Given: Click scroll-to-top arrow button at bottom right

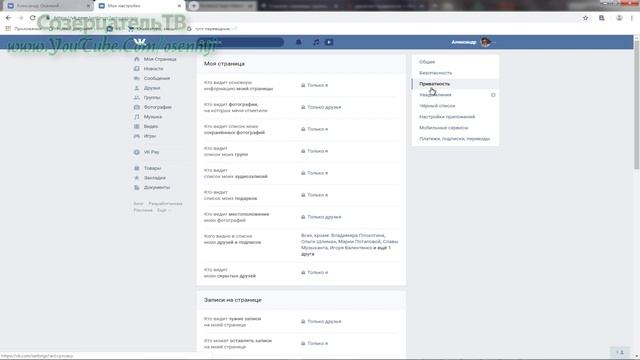Looking at the screenshot, I should 620,352.
